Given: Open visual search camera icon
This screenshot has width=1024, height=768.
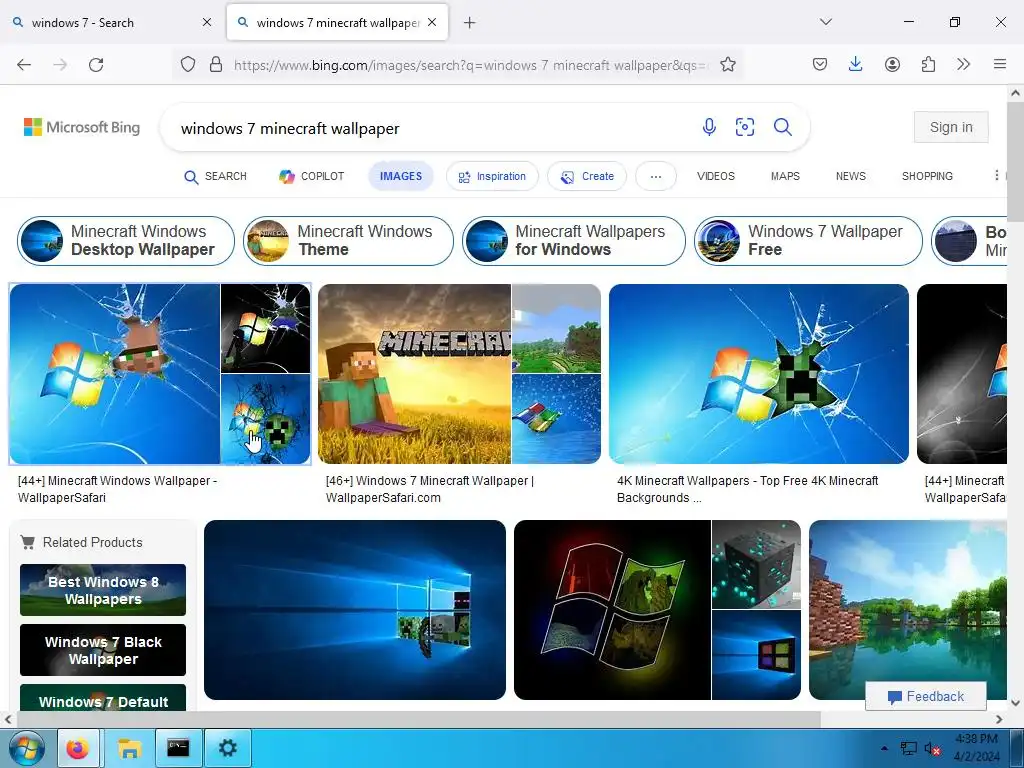Looking at the screenshot, I should tap(744, 127).
